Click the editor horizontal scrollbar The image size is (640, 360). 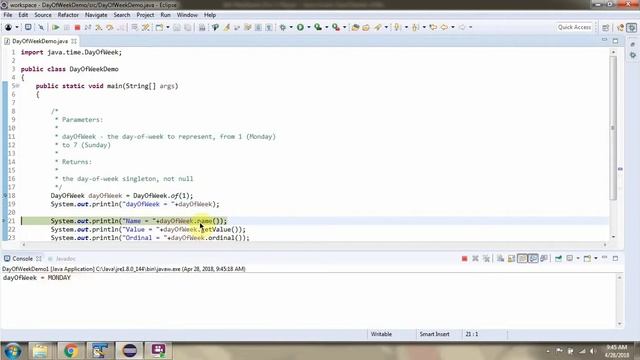(314, 244)
